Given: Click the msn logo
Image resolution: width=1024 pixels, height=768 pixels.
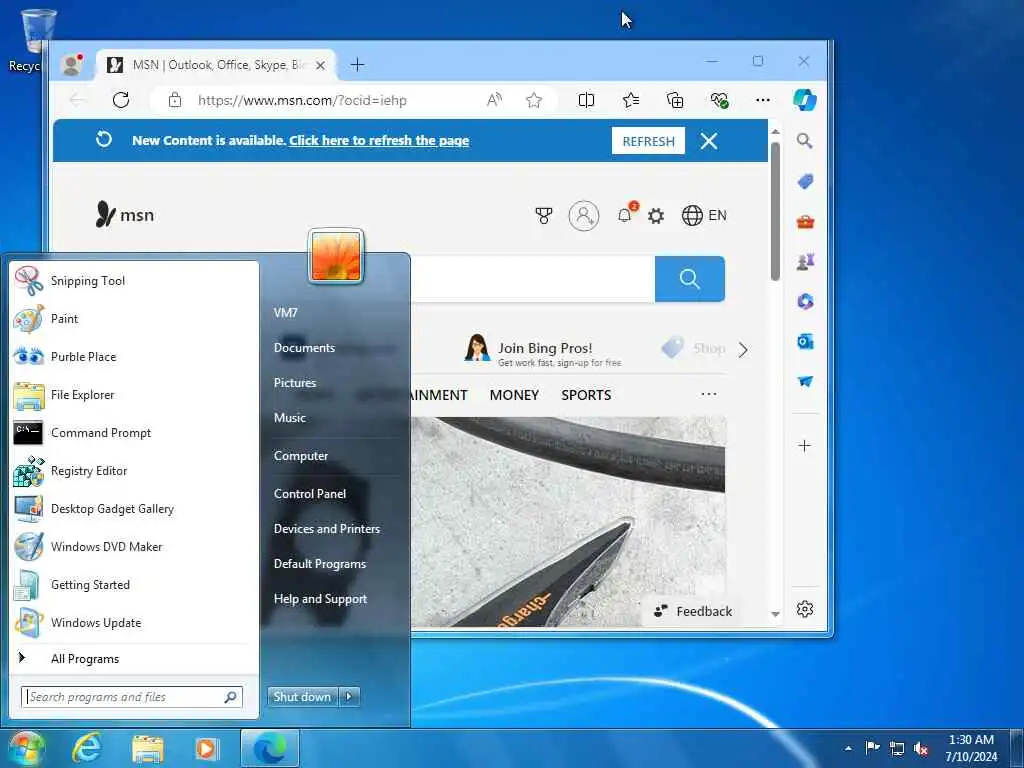Looking at the screenshot, I should 125,214.
